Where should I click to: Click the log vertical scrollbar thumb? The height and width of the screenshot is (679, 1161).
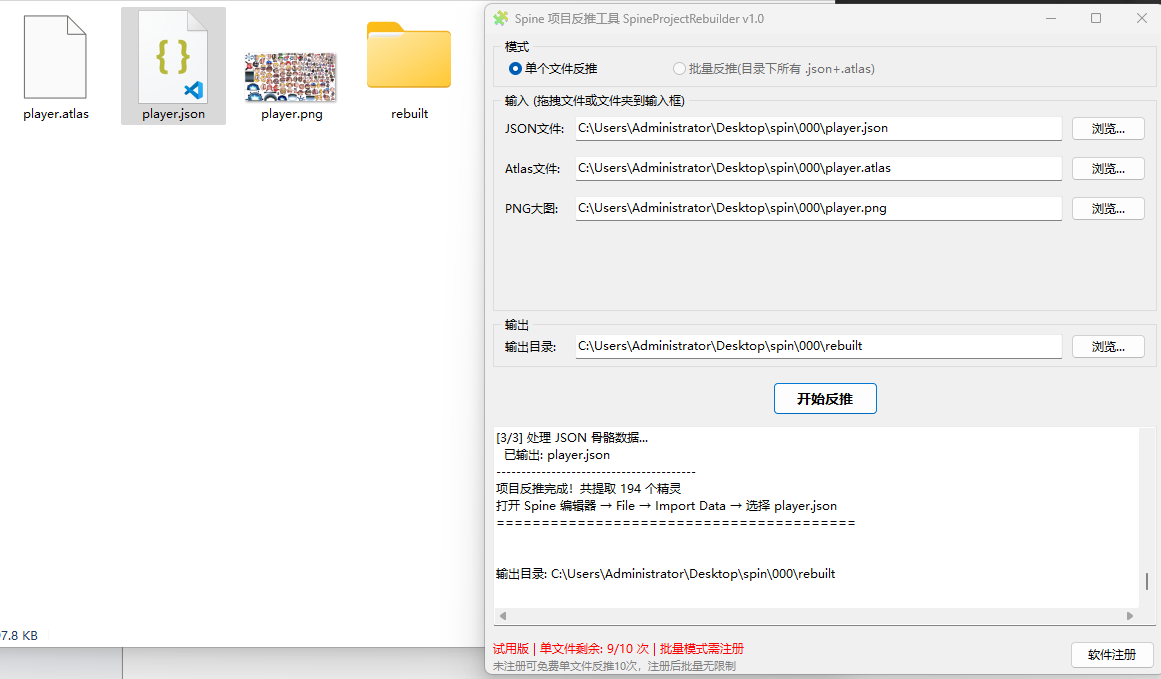tap(1147, 581)
